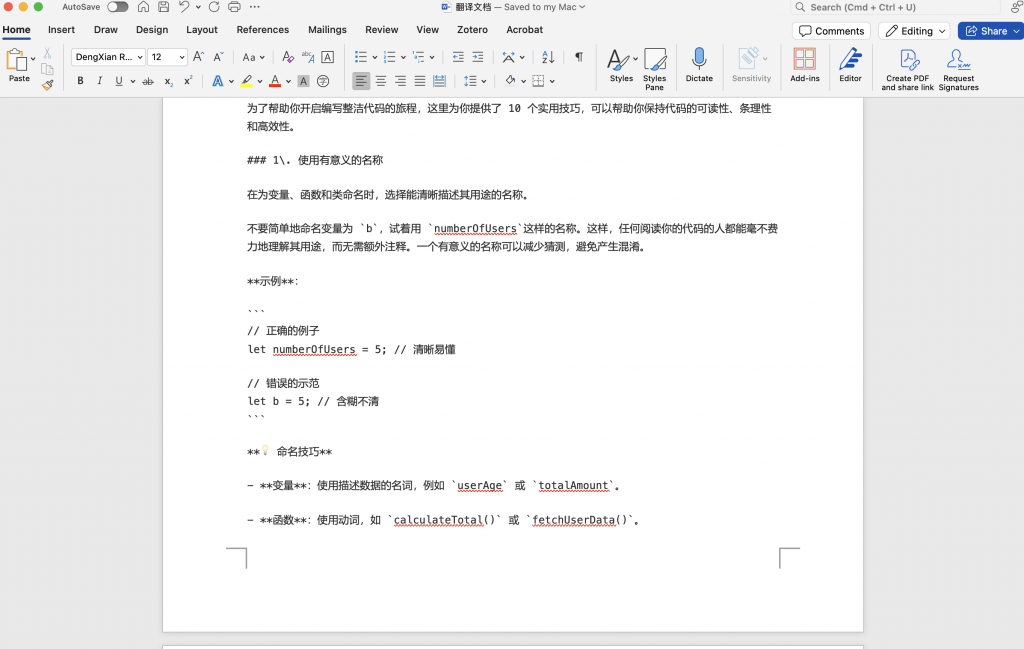Open shading color dropdown arrow

click(x=523, y=81)
